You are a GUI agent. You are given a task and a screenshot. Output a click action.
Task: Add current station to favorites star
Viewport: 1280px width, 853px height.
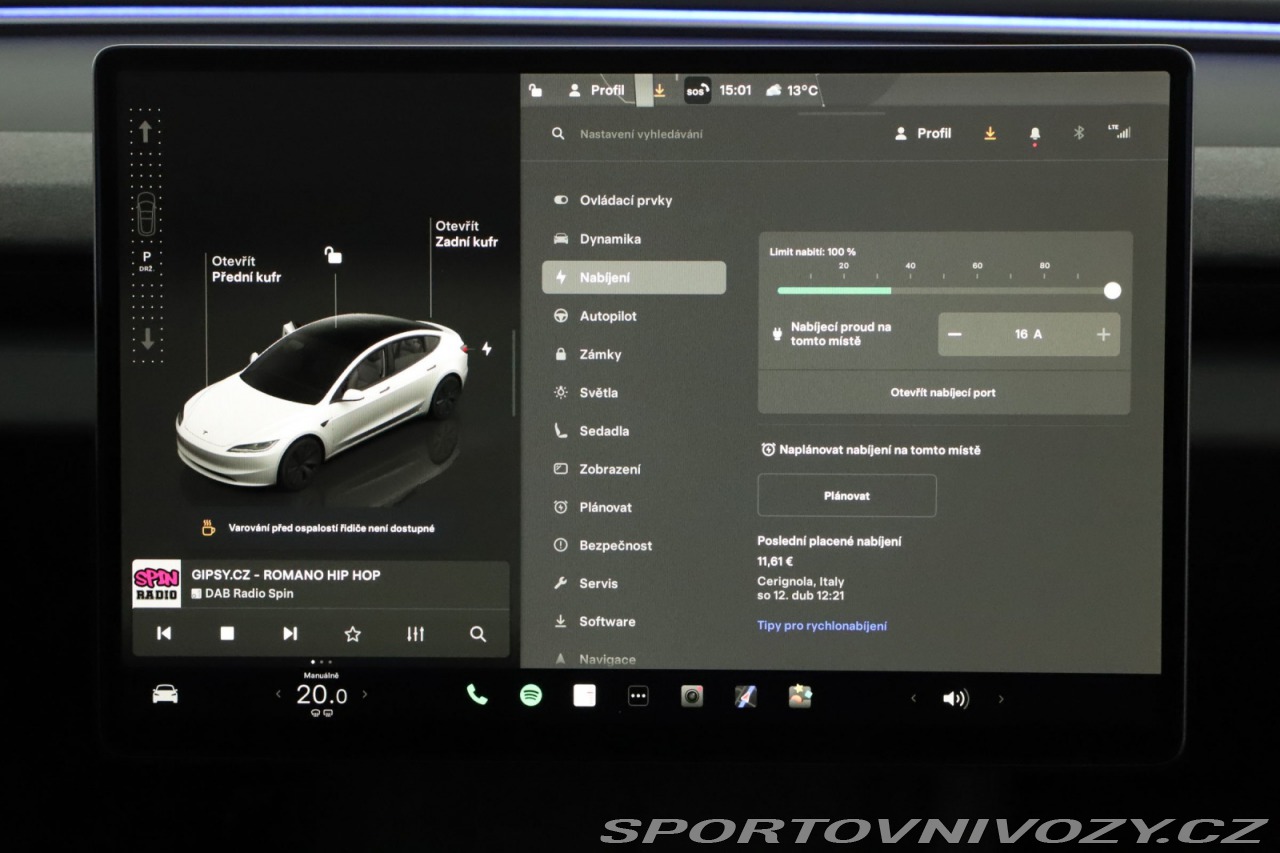pos(352,634)
